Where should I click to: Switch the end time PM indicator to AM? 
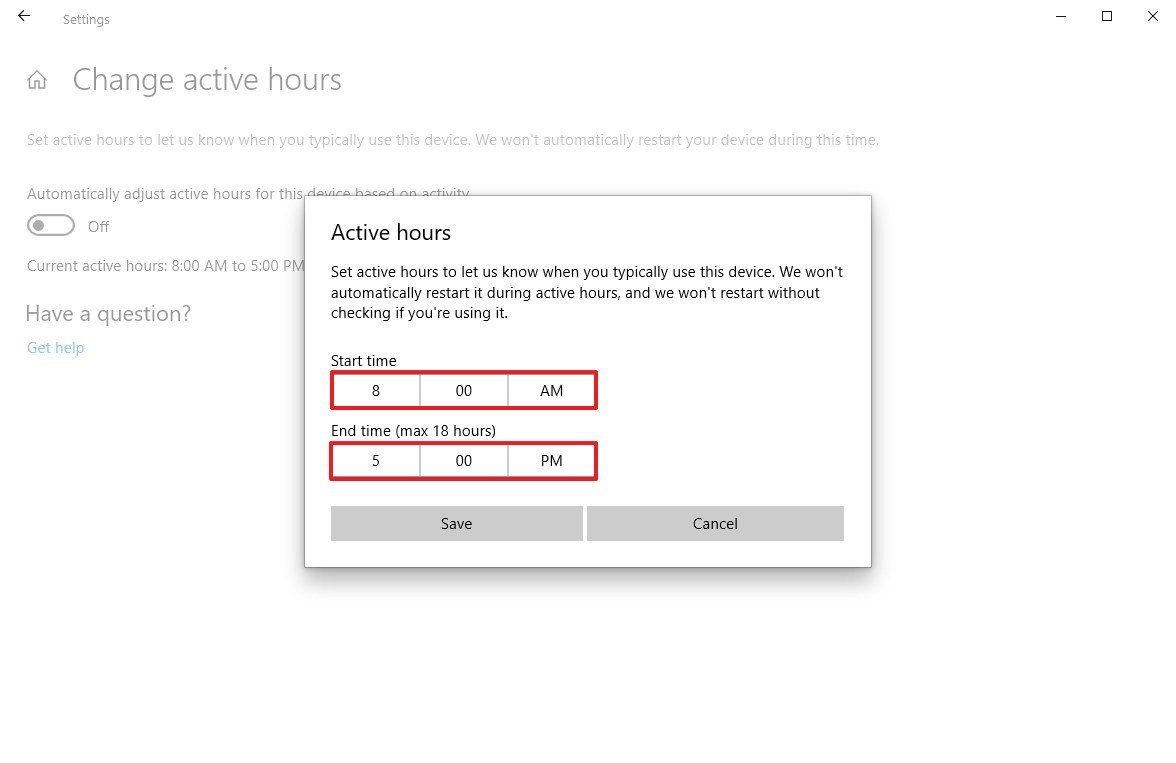point(551,460)
